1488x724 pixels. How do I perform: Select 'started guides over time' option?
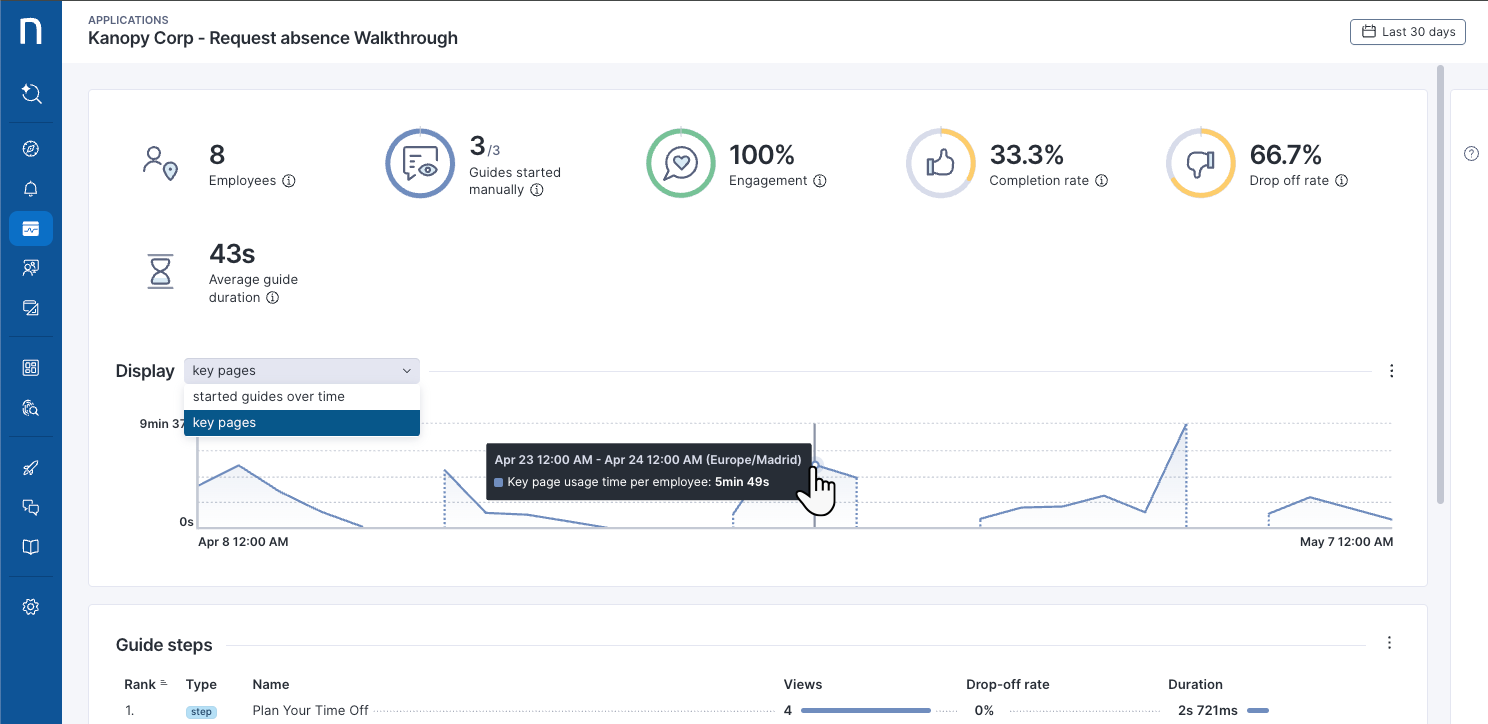269,397
